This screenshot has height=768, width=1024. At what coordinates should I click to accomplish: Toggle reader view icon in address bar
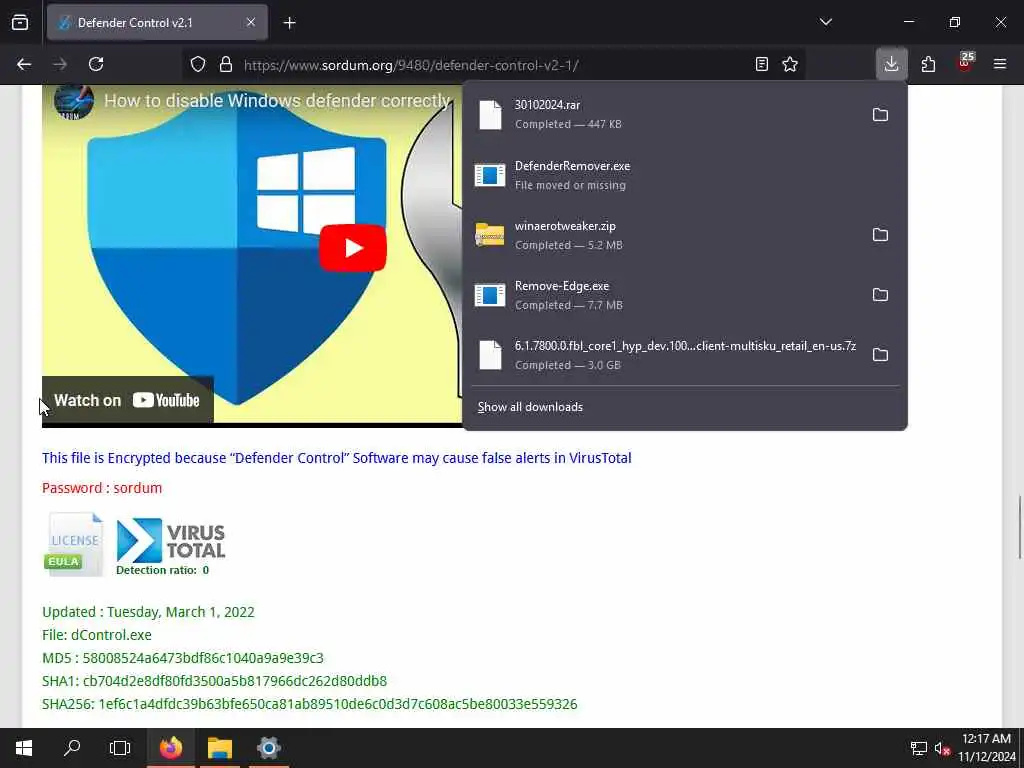(761, 64)
